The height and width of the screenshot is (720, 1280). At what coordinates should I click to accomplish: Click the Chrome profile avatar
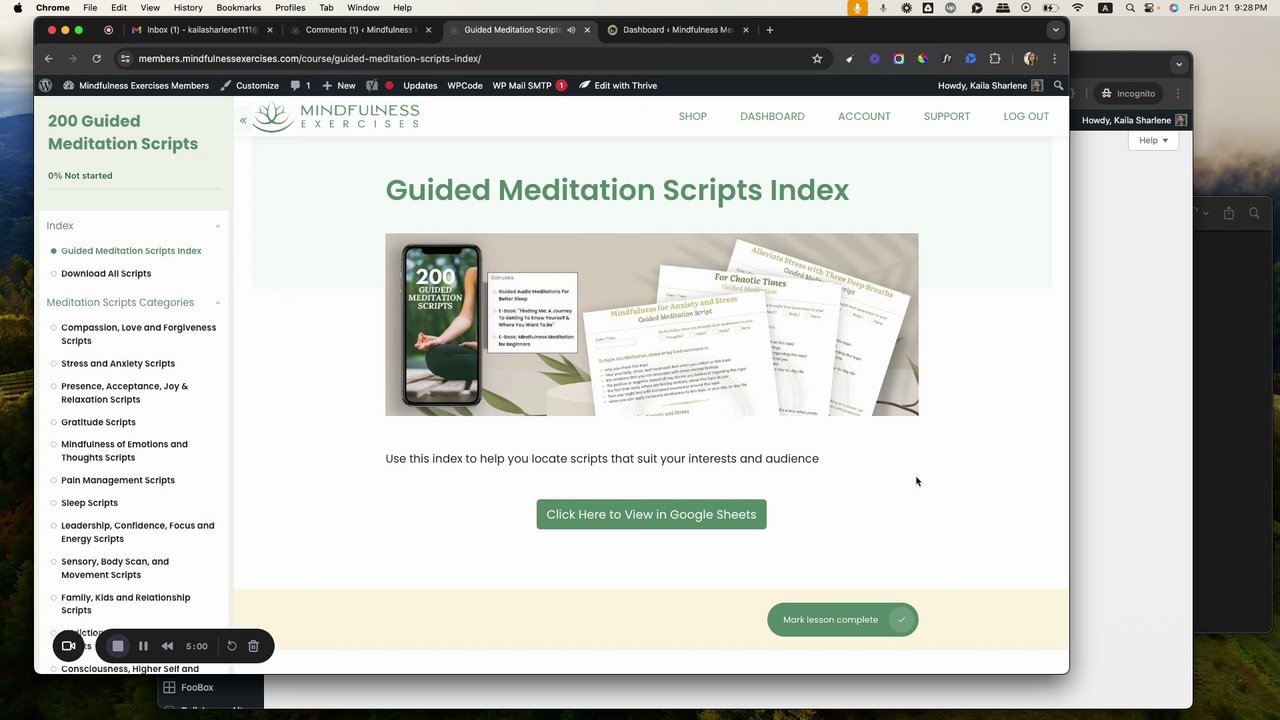click(1030, 59)
